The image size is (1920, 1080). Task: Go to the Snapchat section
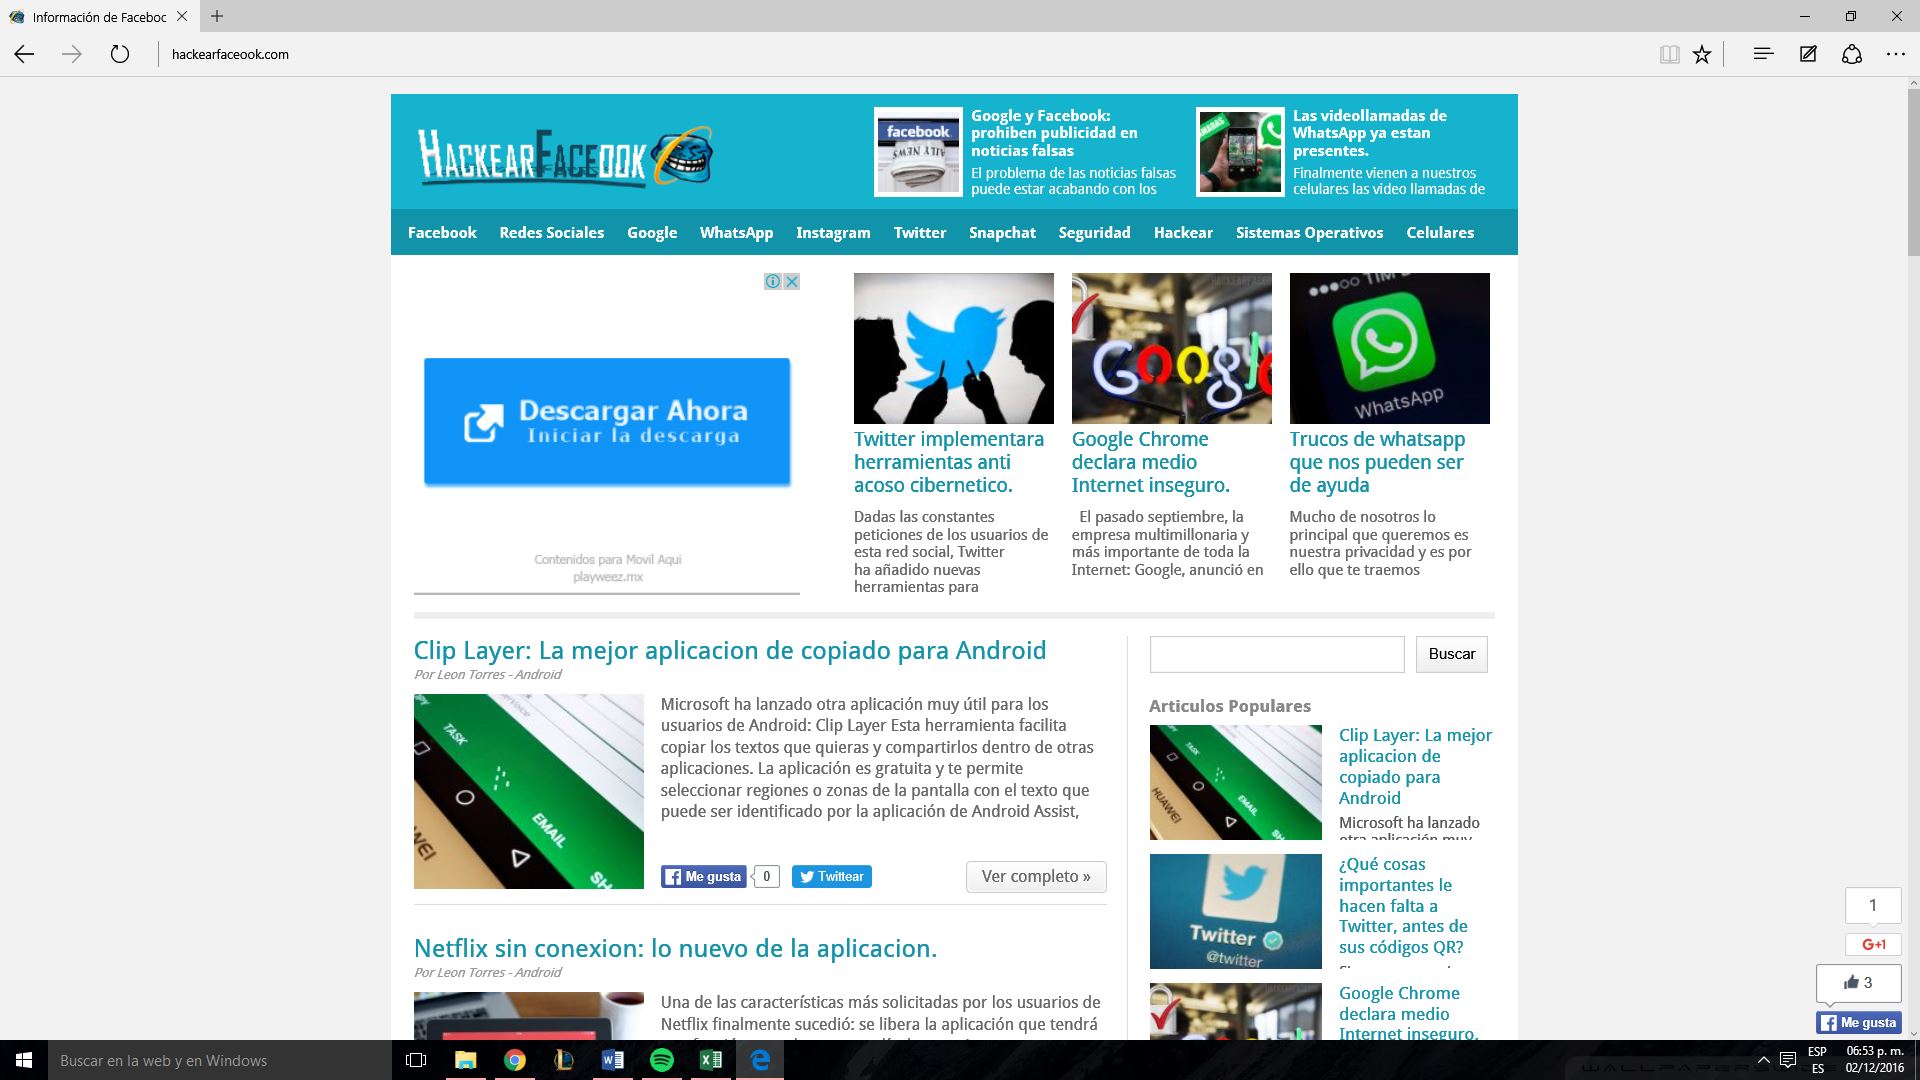click(1002, 232)
